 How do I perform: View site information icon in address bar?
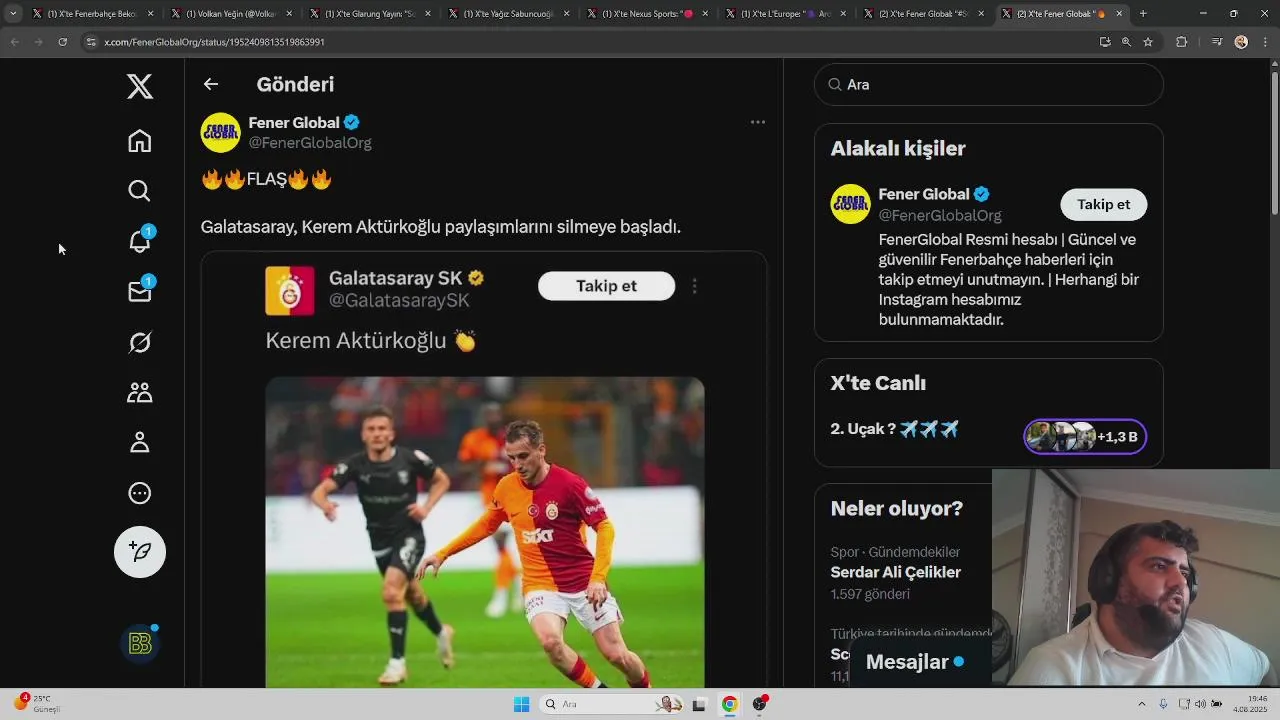pos(91,42)
